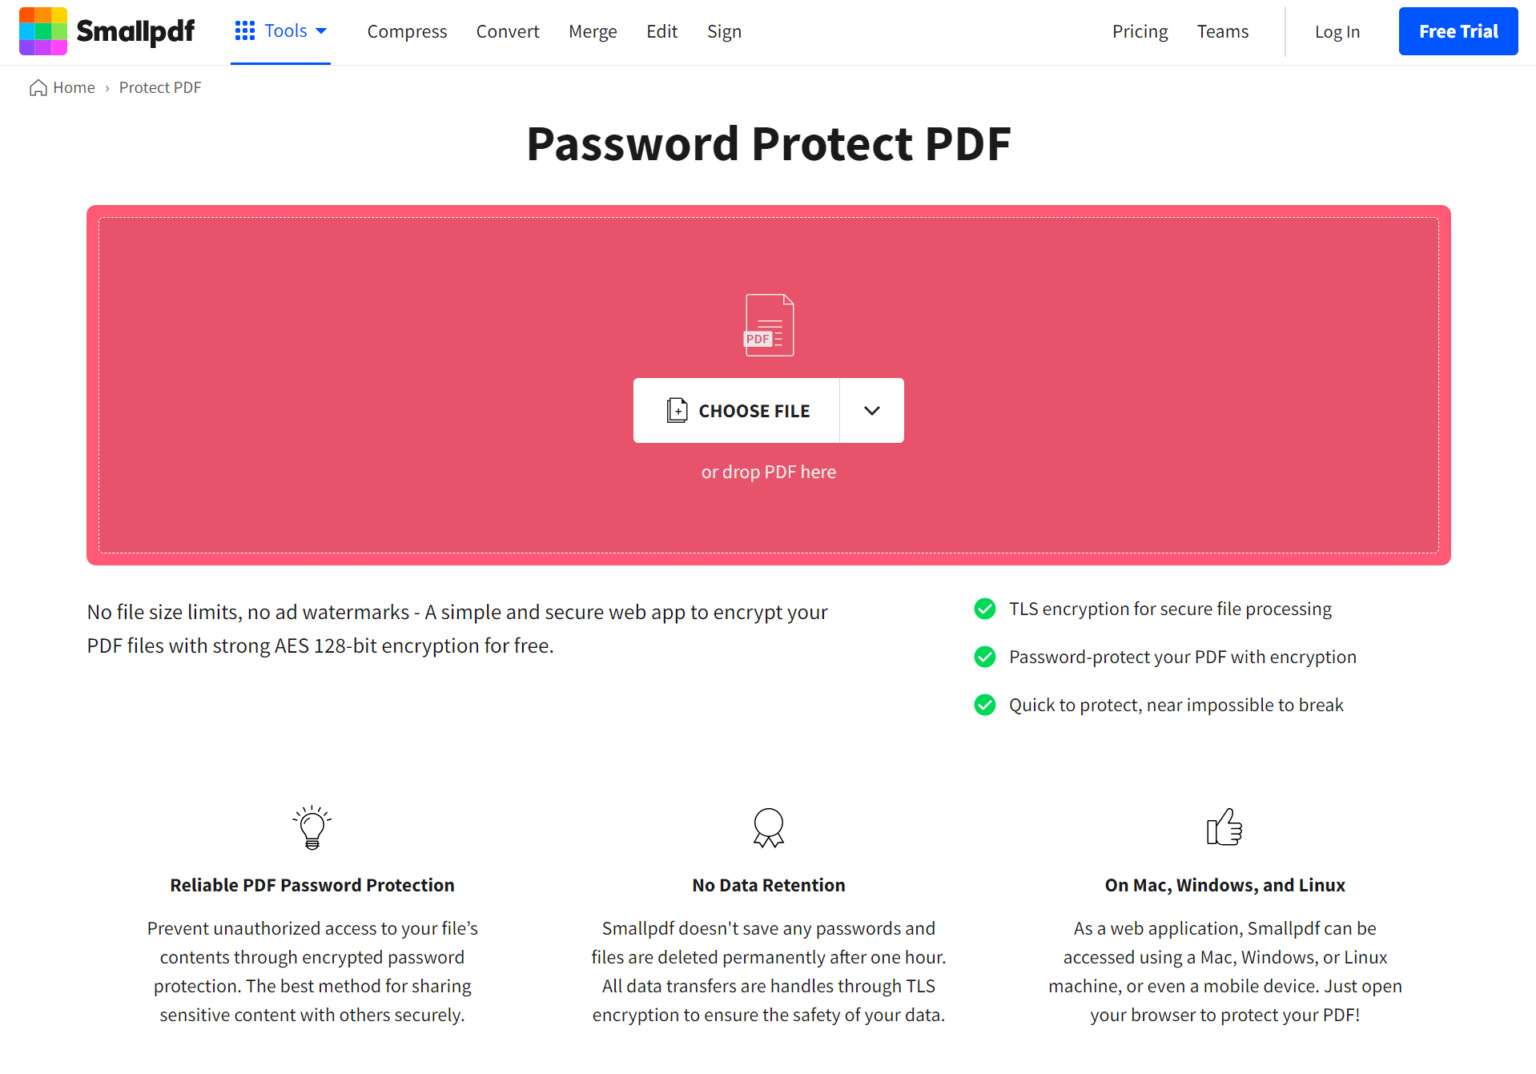Click the PDF document icon in upload area
The height and width of the screenshot is (1074, 1536).
tap(768, 324)
